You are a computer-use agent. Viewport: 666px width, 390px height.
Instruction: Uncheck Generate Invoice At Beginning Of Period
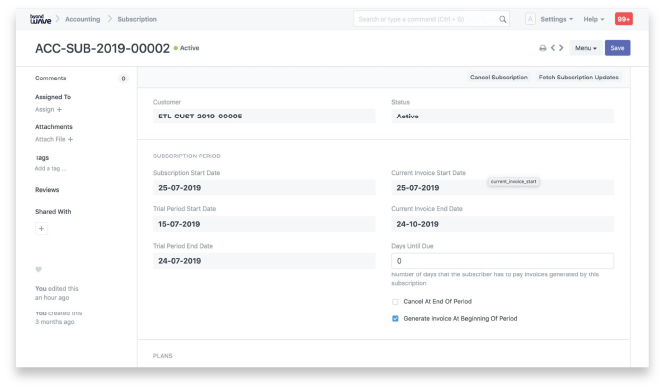click(x=395, y=319)
